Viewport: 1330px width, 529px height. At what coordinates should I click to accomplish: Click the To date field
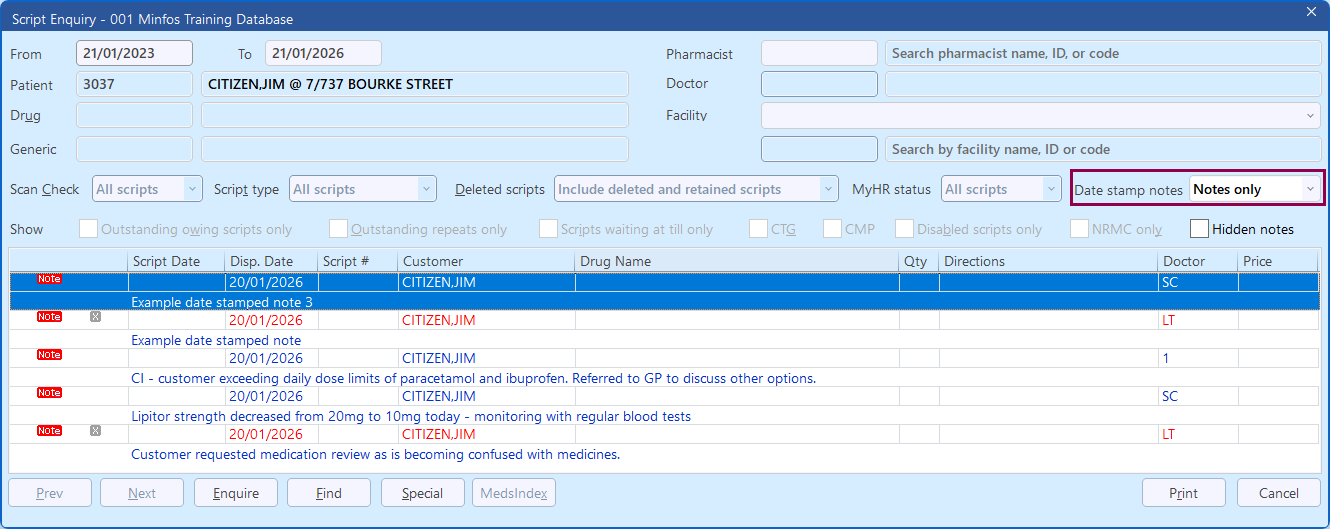323,53
